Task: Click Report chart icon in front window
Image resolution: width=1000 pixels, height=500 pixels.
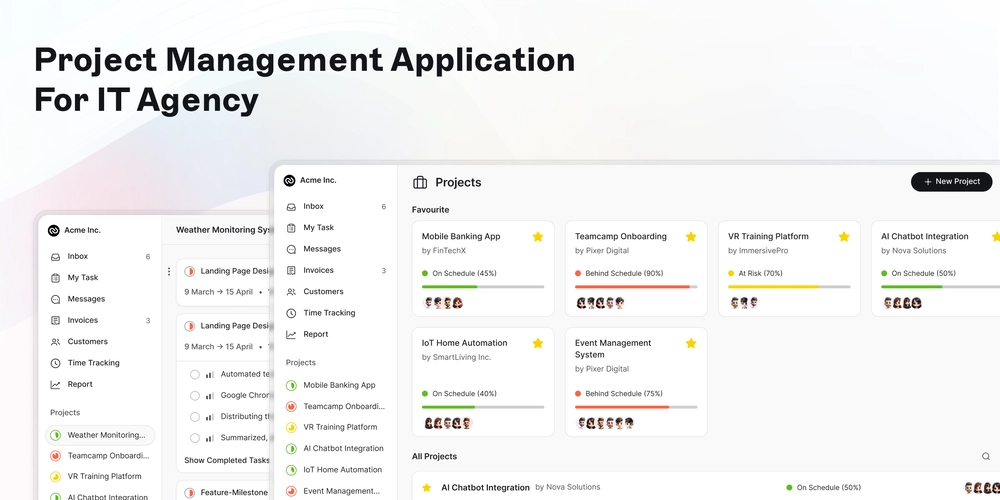Action: (x=291, y=334)
